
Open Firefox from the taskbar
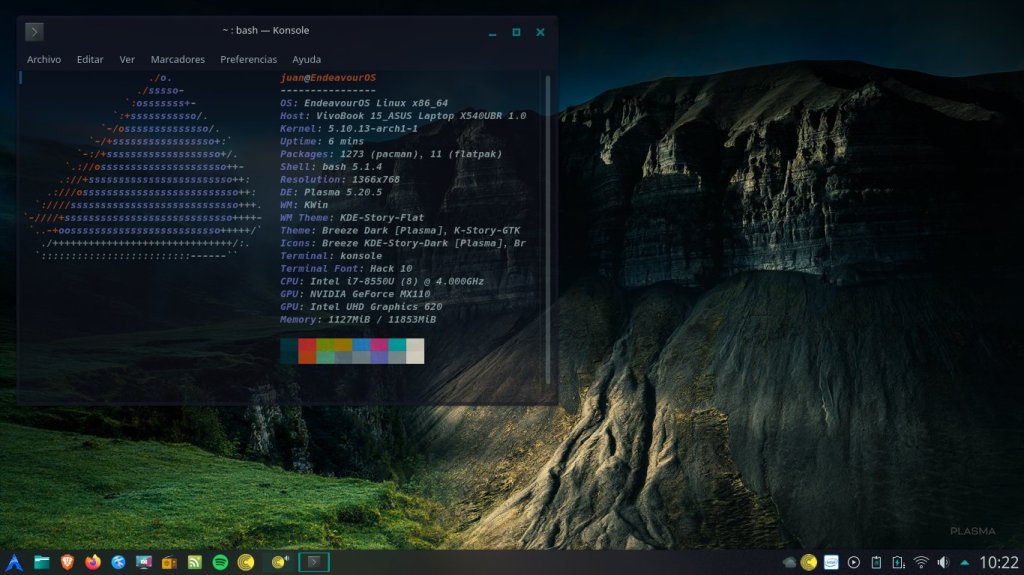pyautogui.click(x=94, y=562)
